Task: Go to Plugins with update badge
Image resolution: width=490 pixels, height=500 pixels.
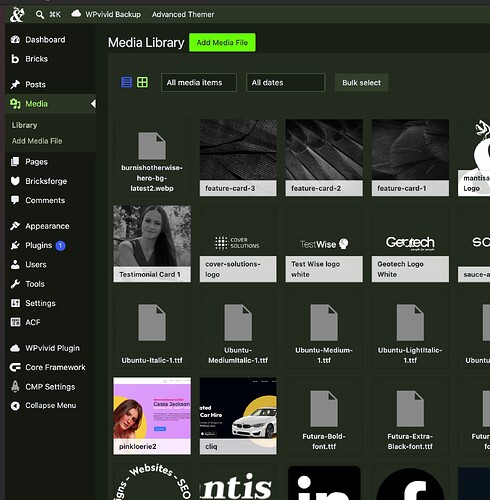Action: coord(38,245)
